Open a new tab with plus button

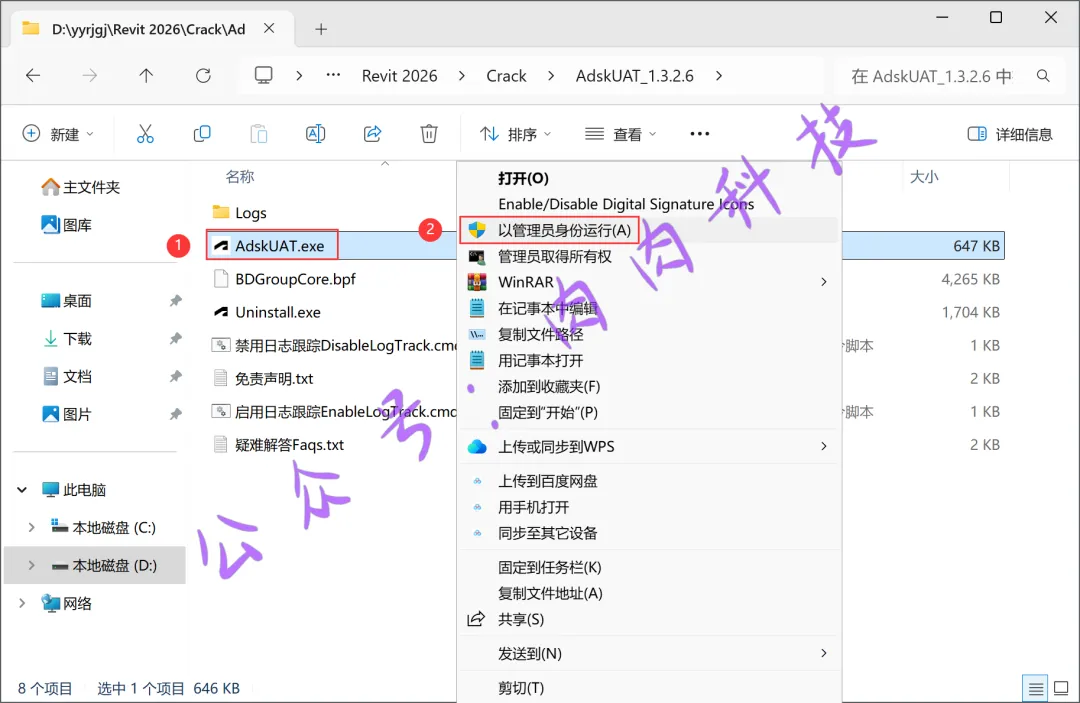click(321, 29)
